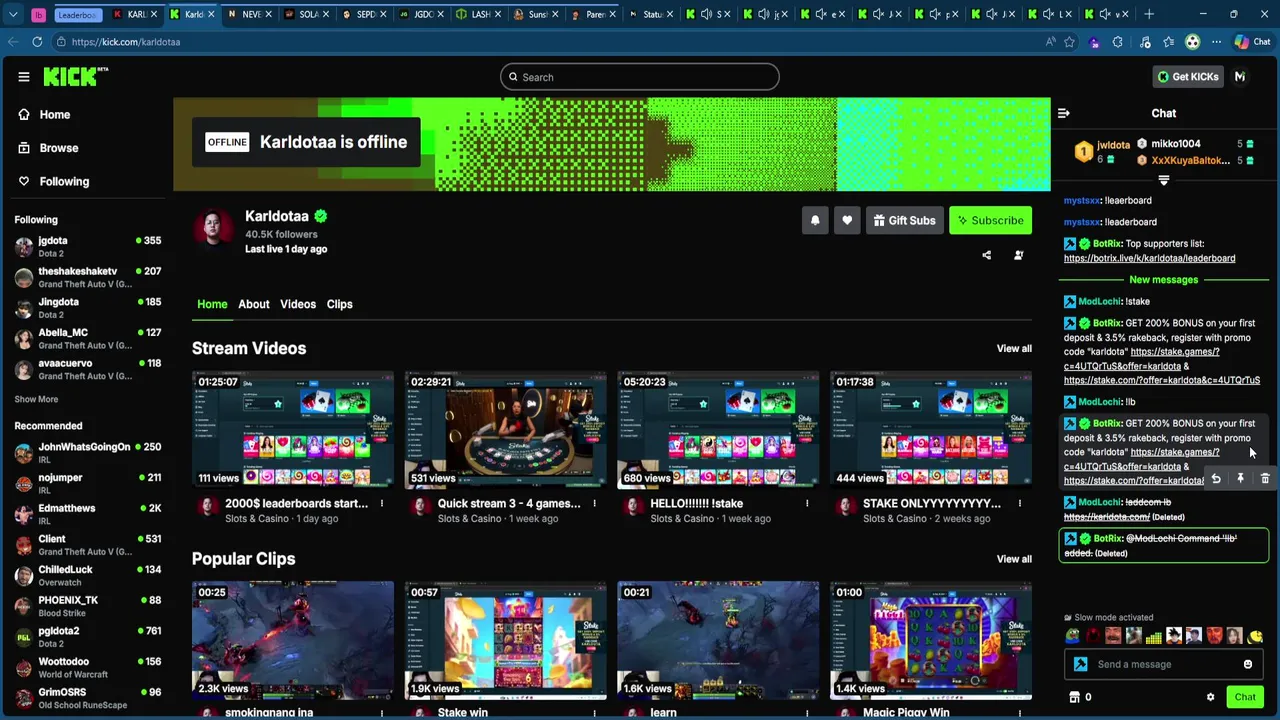Click the Gift Subs button
Viewport: 1280px width, 720px height.
[x=904, y=220]
